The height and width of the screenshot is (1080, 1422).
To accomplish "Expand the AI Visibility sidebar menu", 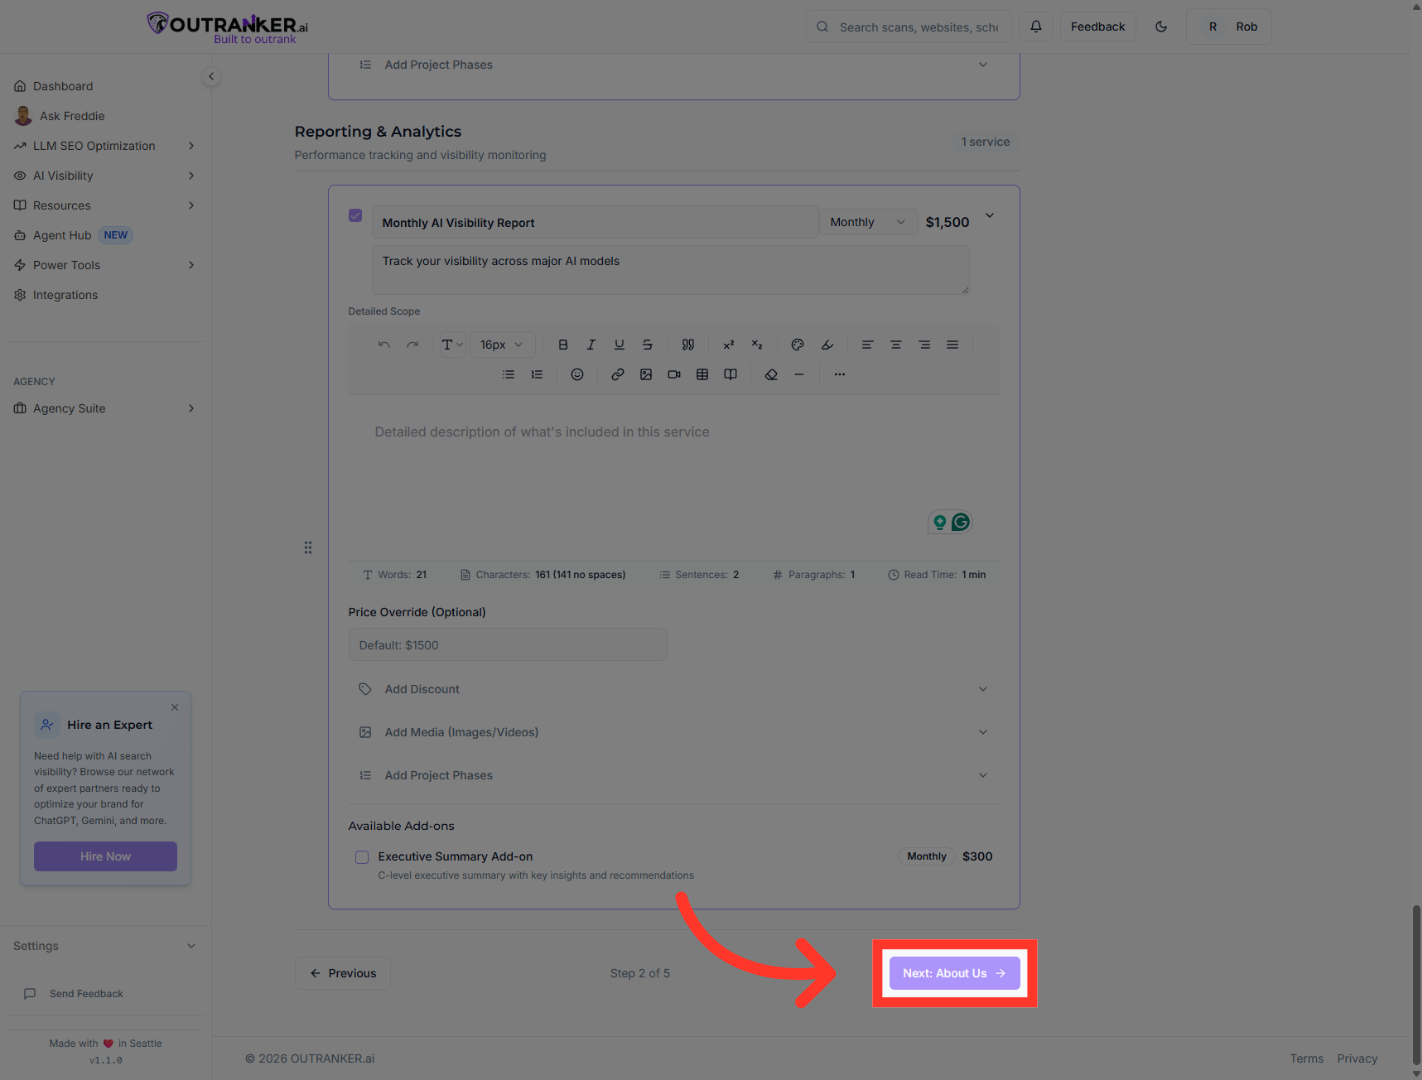I will click(105, 176).
